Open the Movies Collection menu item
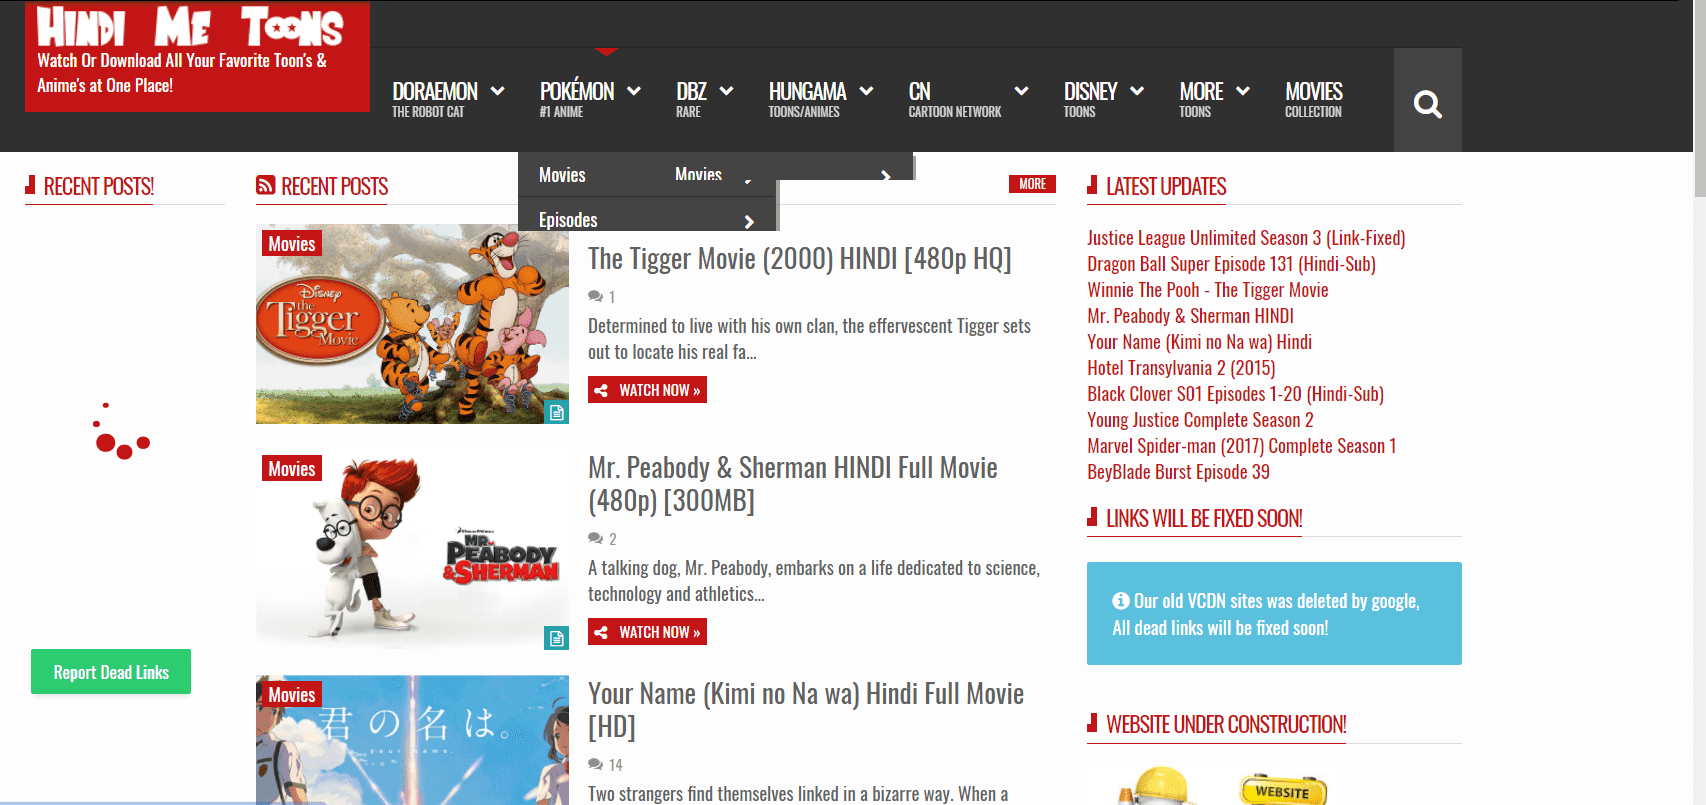This screenshot has height=805, width=1706. (x=1314, y=99)
